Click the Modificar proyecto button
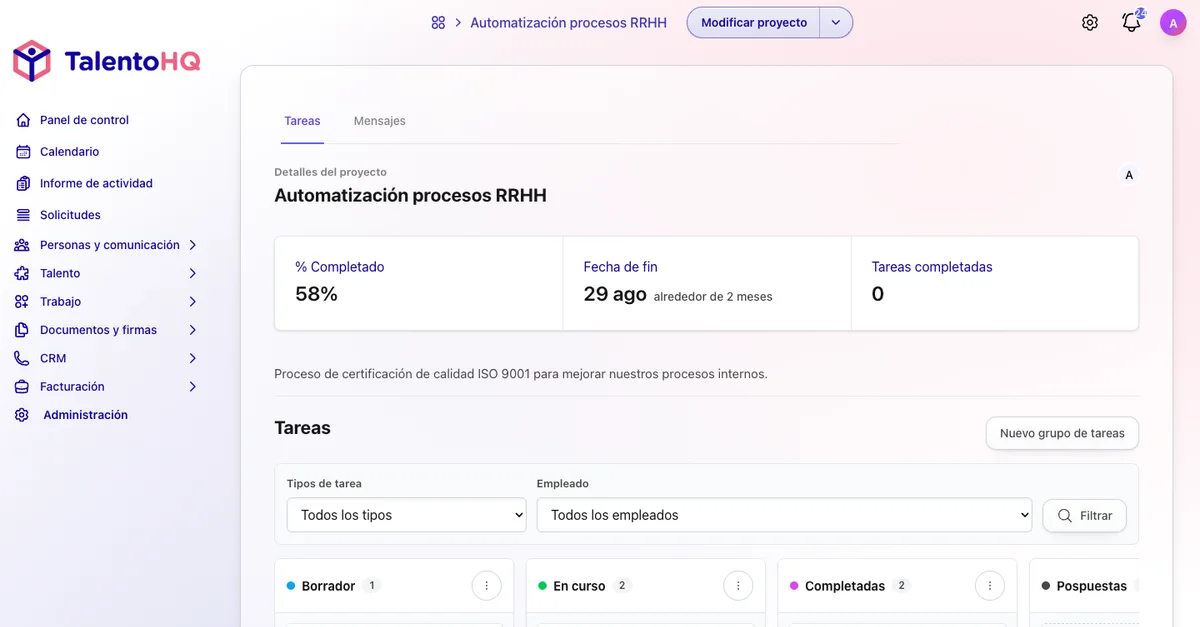1200x627 pixels. pyautogui.click(x=754, y=23)
